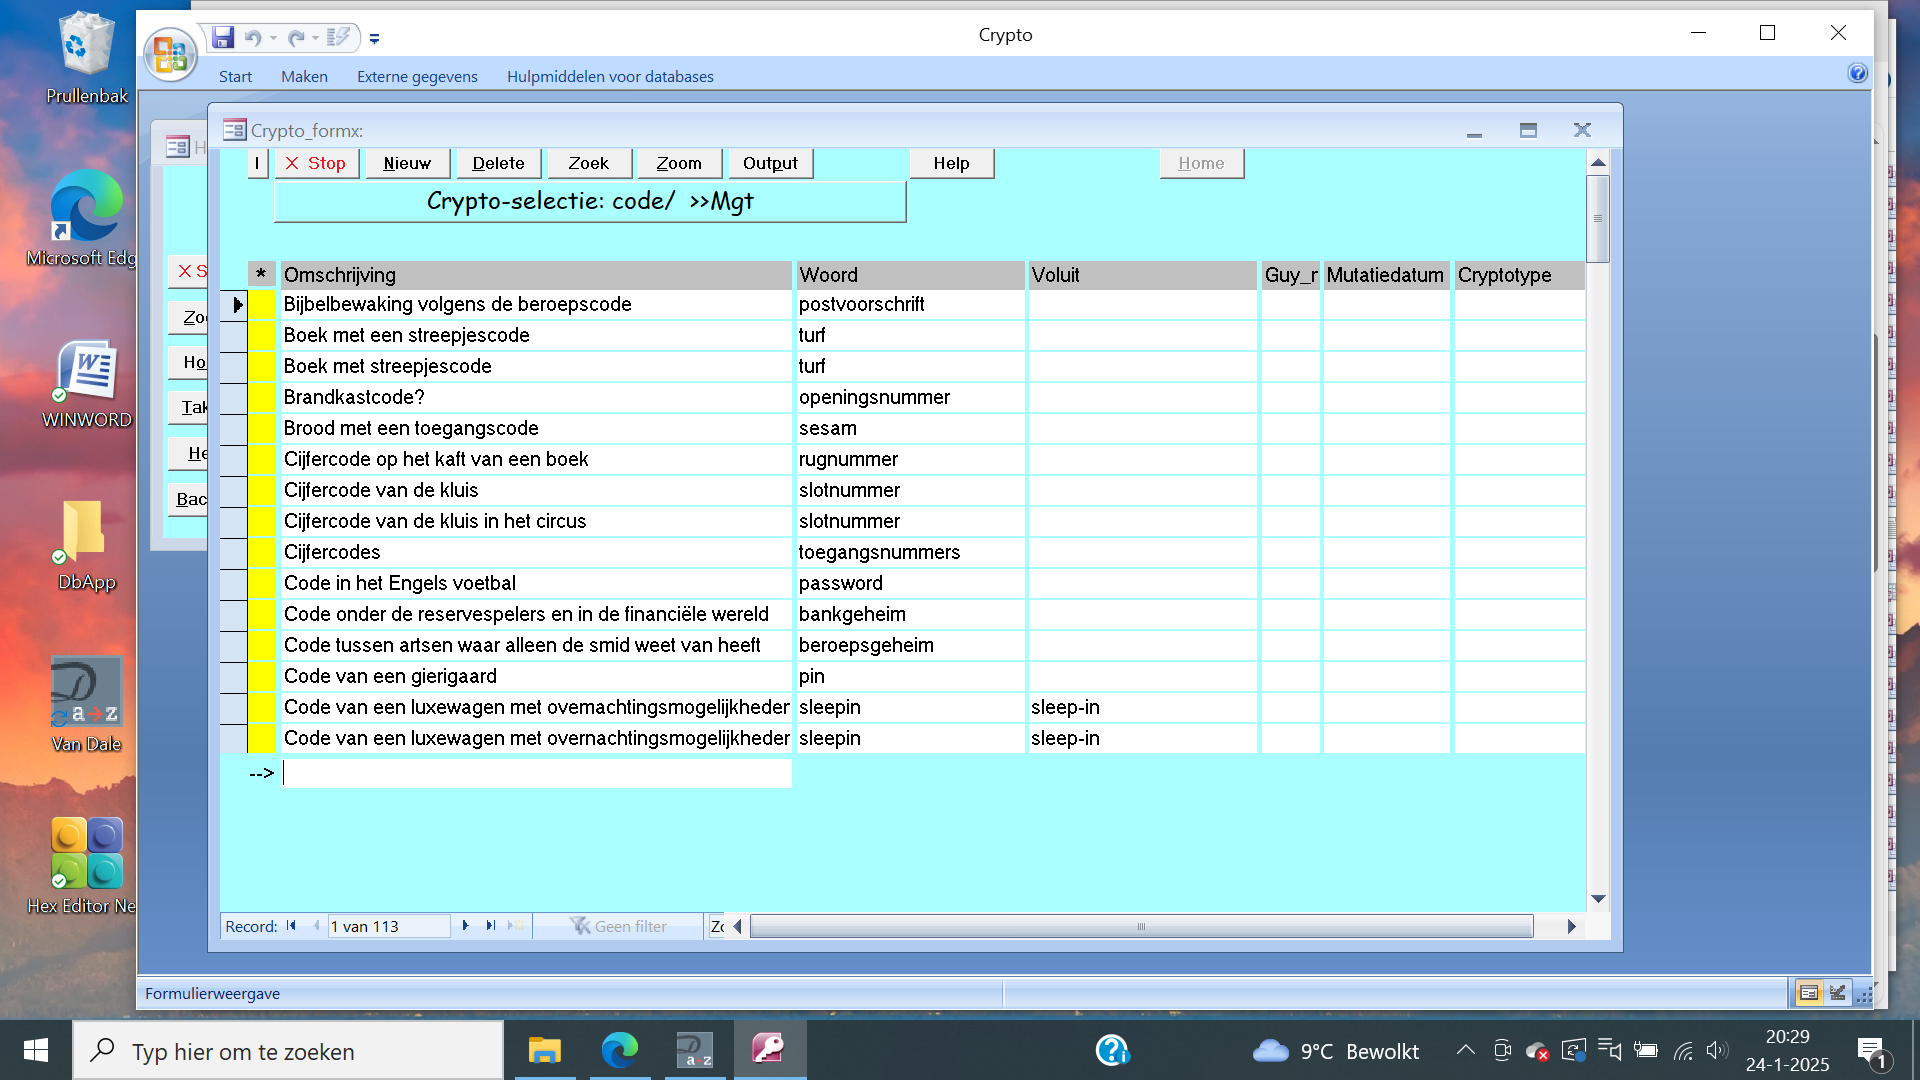Open the Maken ribbon tab
1920x1080 pixels.
(x=304, y=76)
